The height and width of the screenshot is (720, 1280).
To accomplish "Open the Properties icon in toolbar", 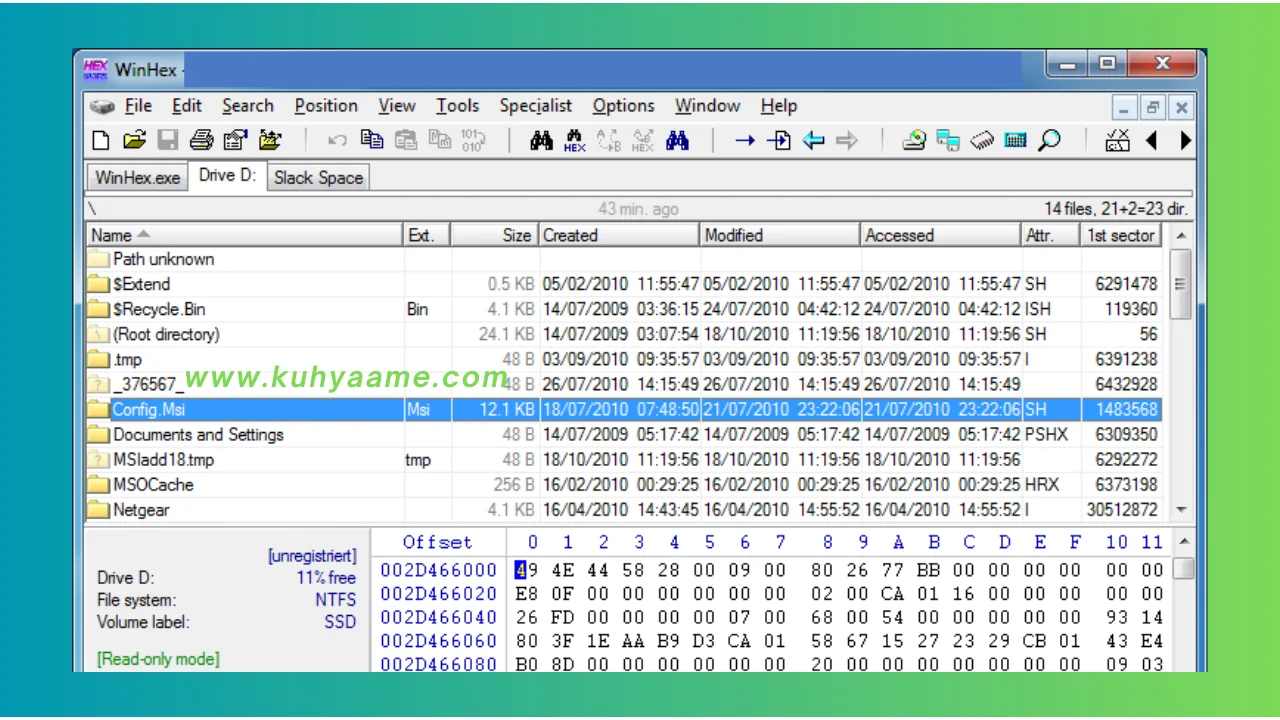I will coord(235,141).
